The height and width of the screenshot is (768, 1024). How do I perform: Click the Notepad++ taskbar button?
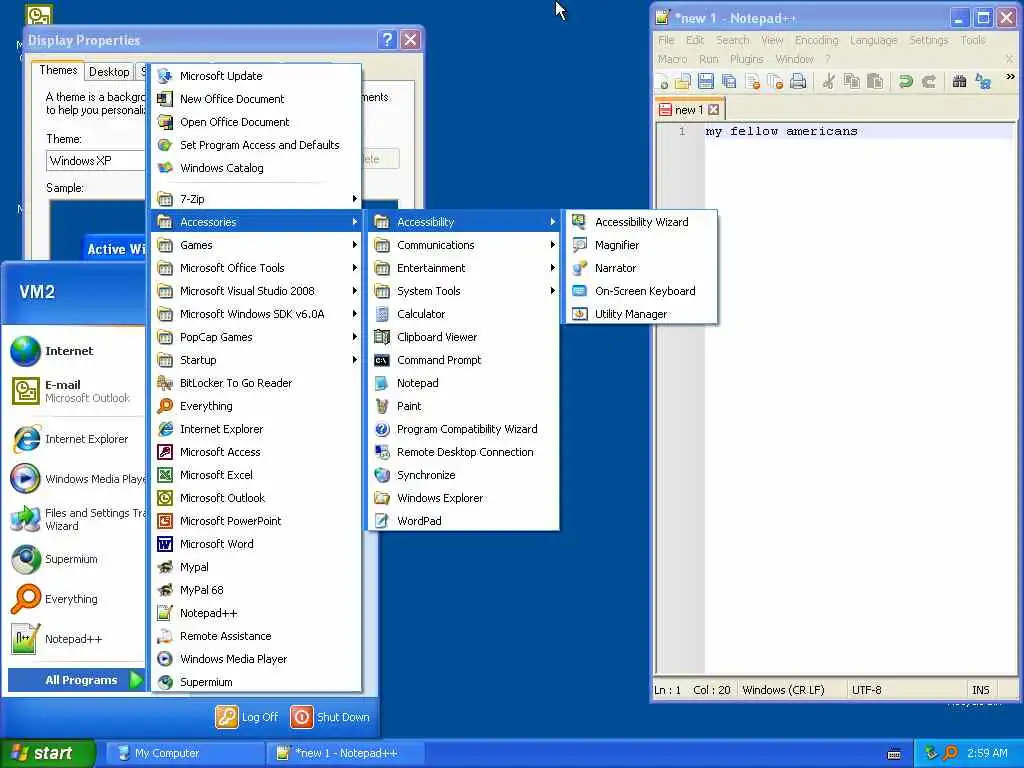[x=345, y=753]
